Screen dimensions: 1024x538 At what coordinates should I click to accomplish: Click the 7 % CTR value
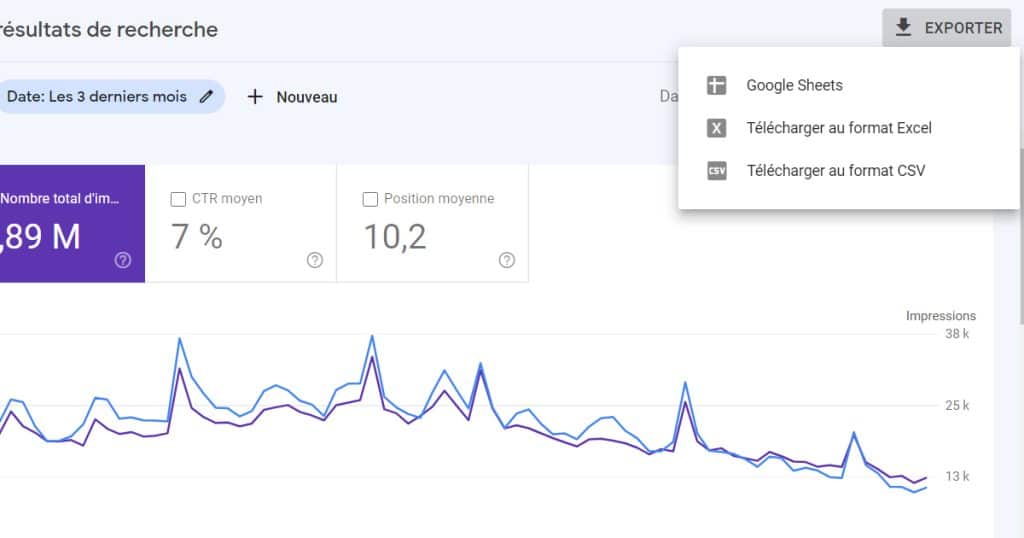(197, 236)
